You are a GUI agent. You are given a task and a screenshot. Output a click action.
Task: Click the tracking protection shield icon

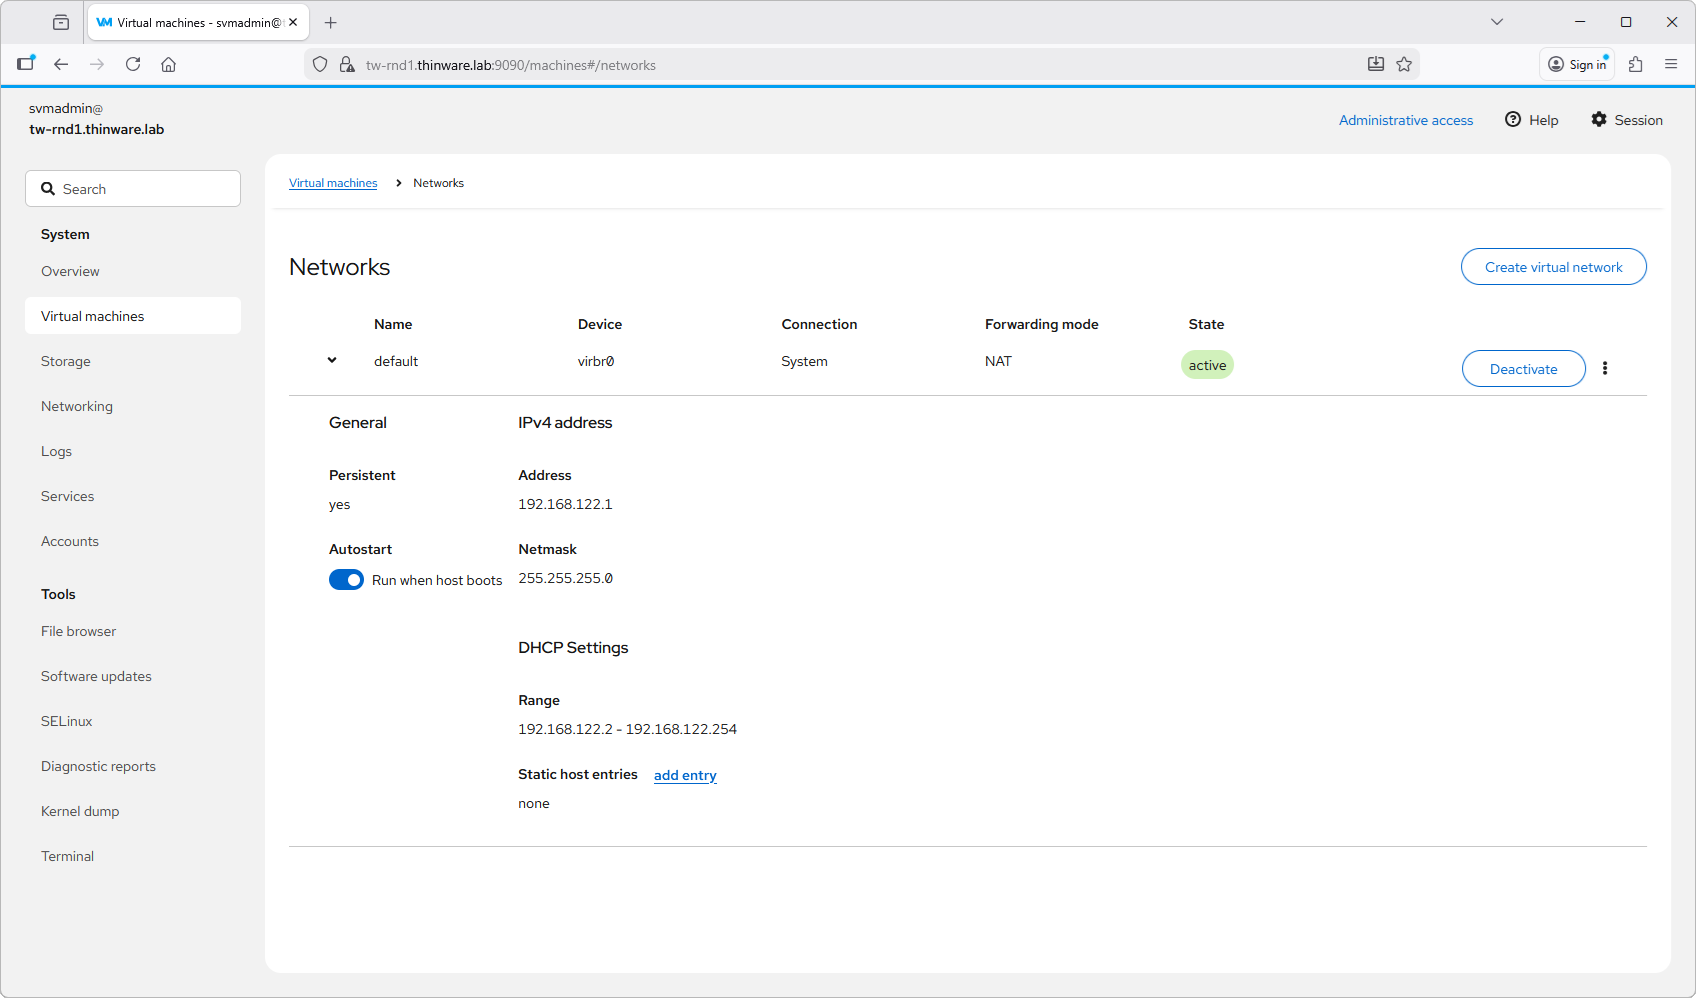[320, 64]
